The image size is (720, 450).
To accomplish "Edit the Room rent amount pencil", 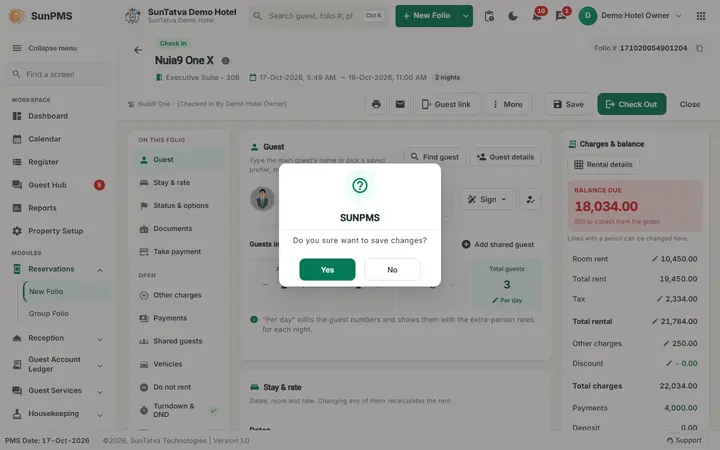I will [655, 259].
